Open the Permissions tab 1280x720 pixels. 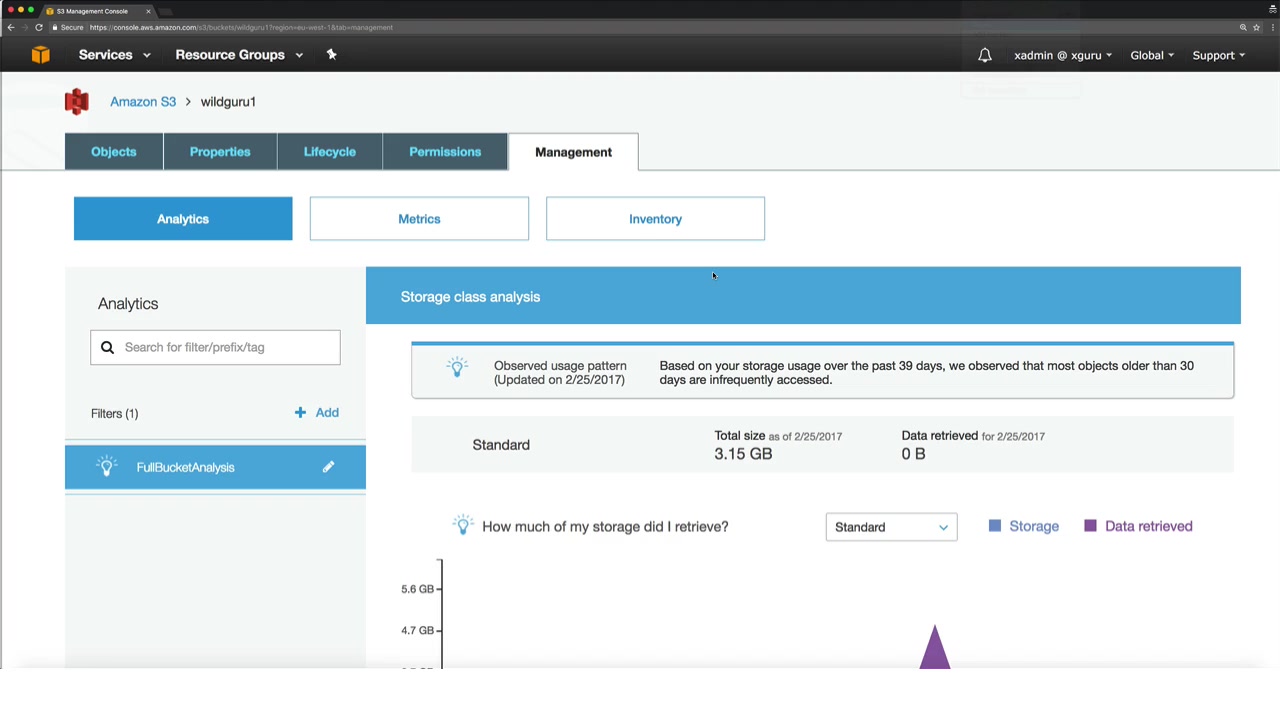pos(445,152)
